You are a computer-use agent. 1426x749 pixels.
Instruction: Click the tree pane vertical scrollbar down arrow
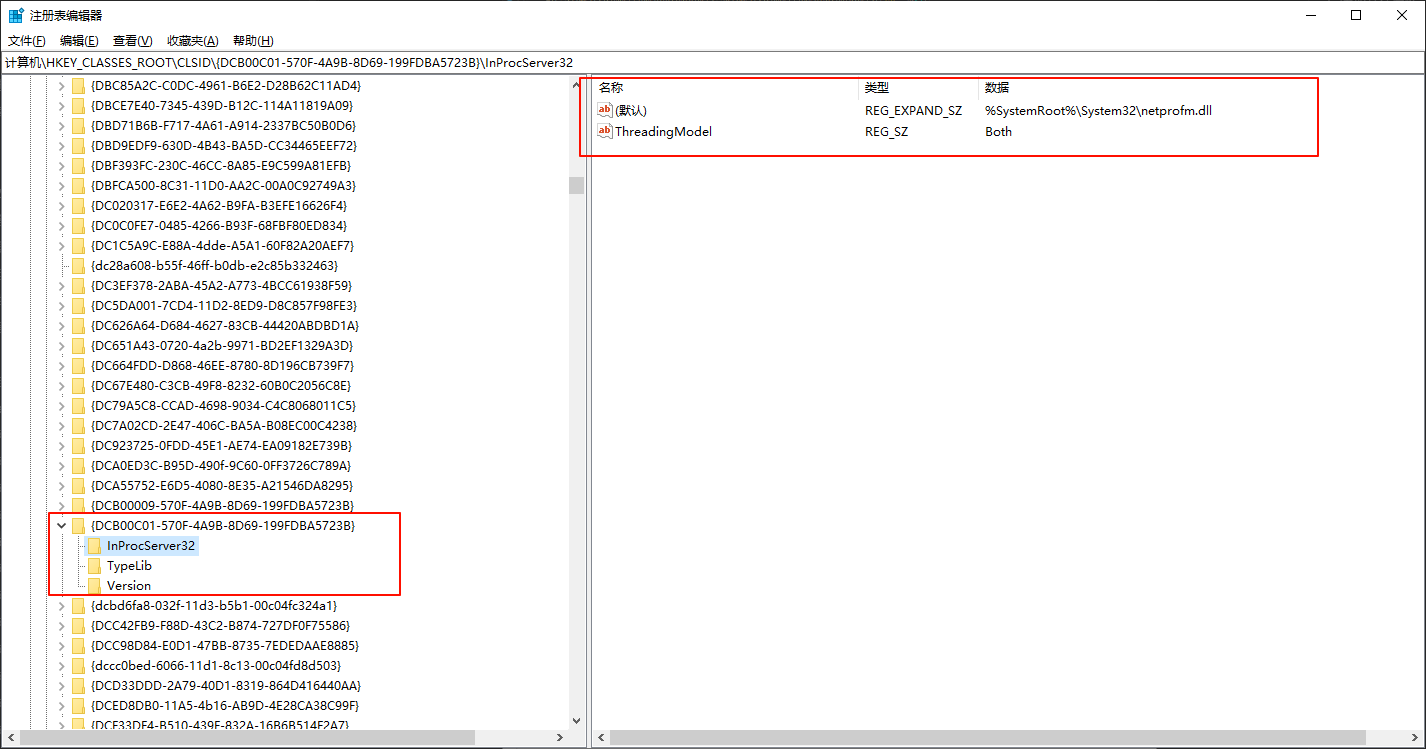coord(576,720)
